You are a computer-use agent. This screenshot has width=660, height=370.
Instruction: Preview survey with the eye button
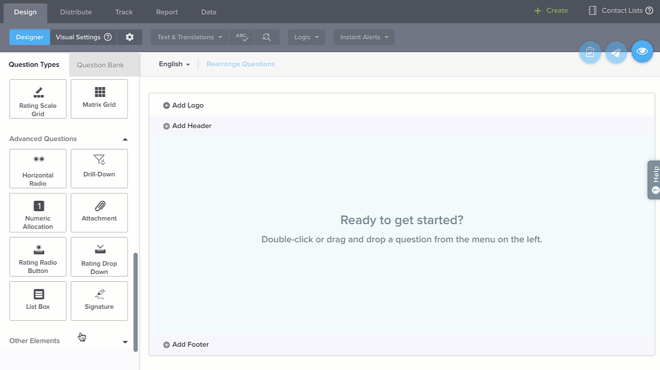[x=642, y=51]
